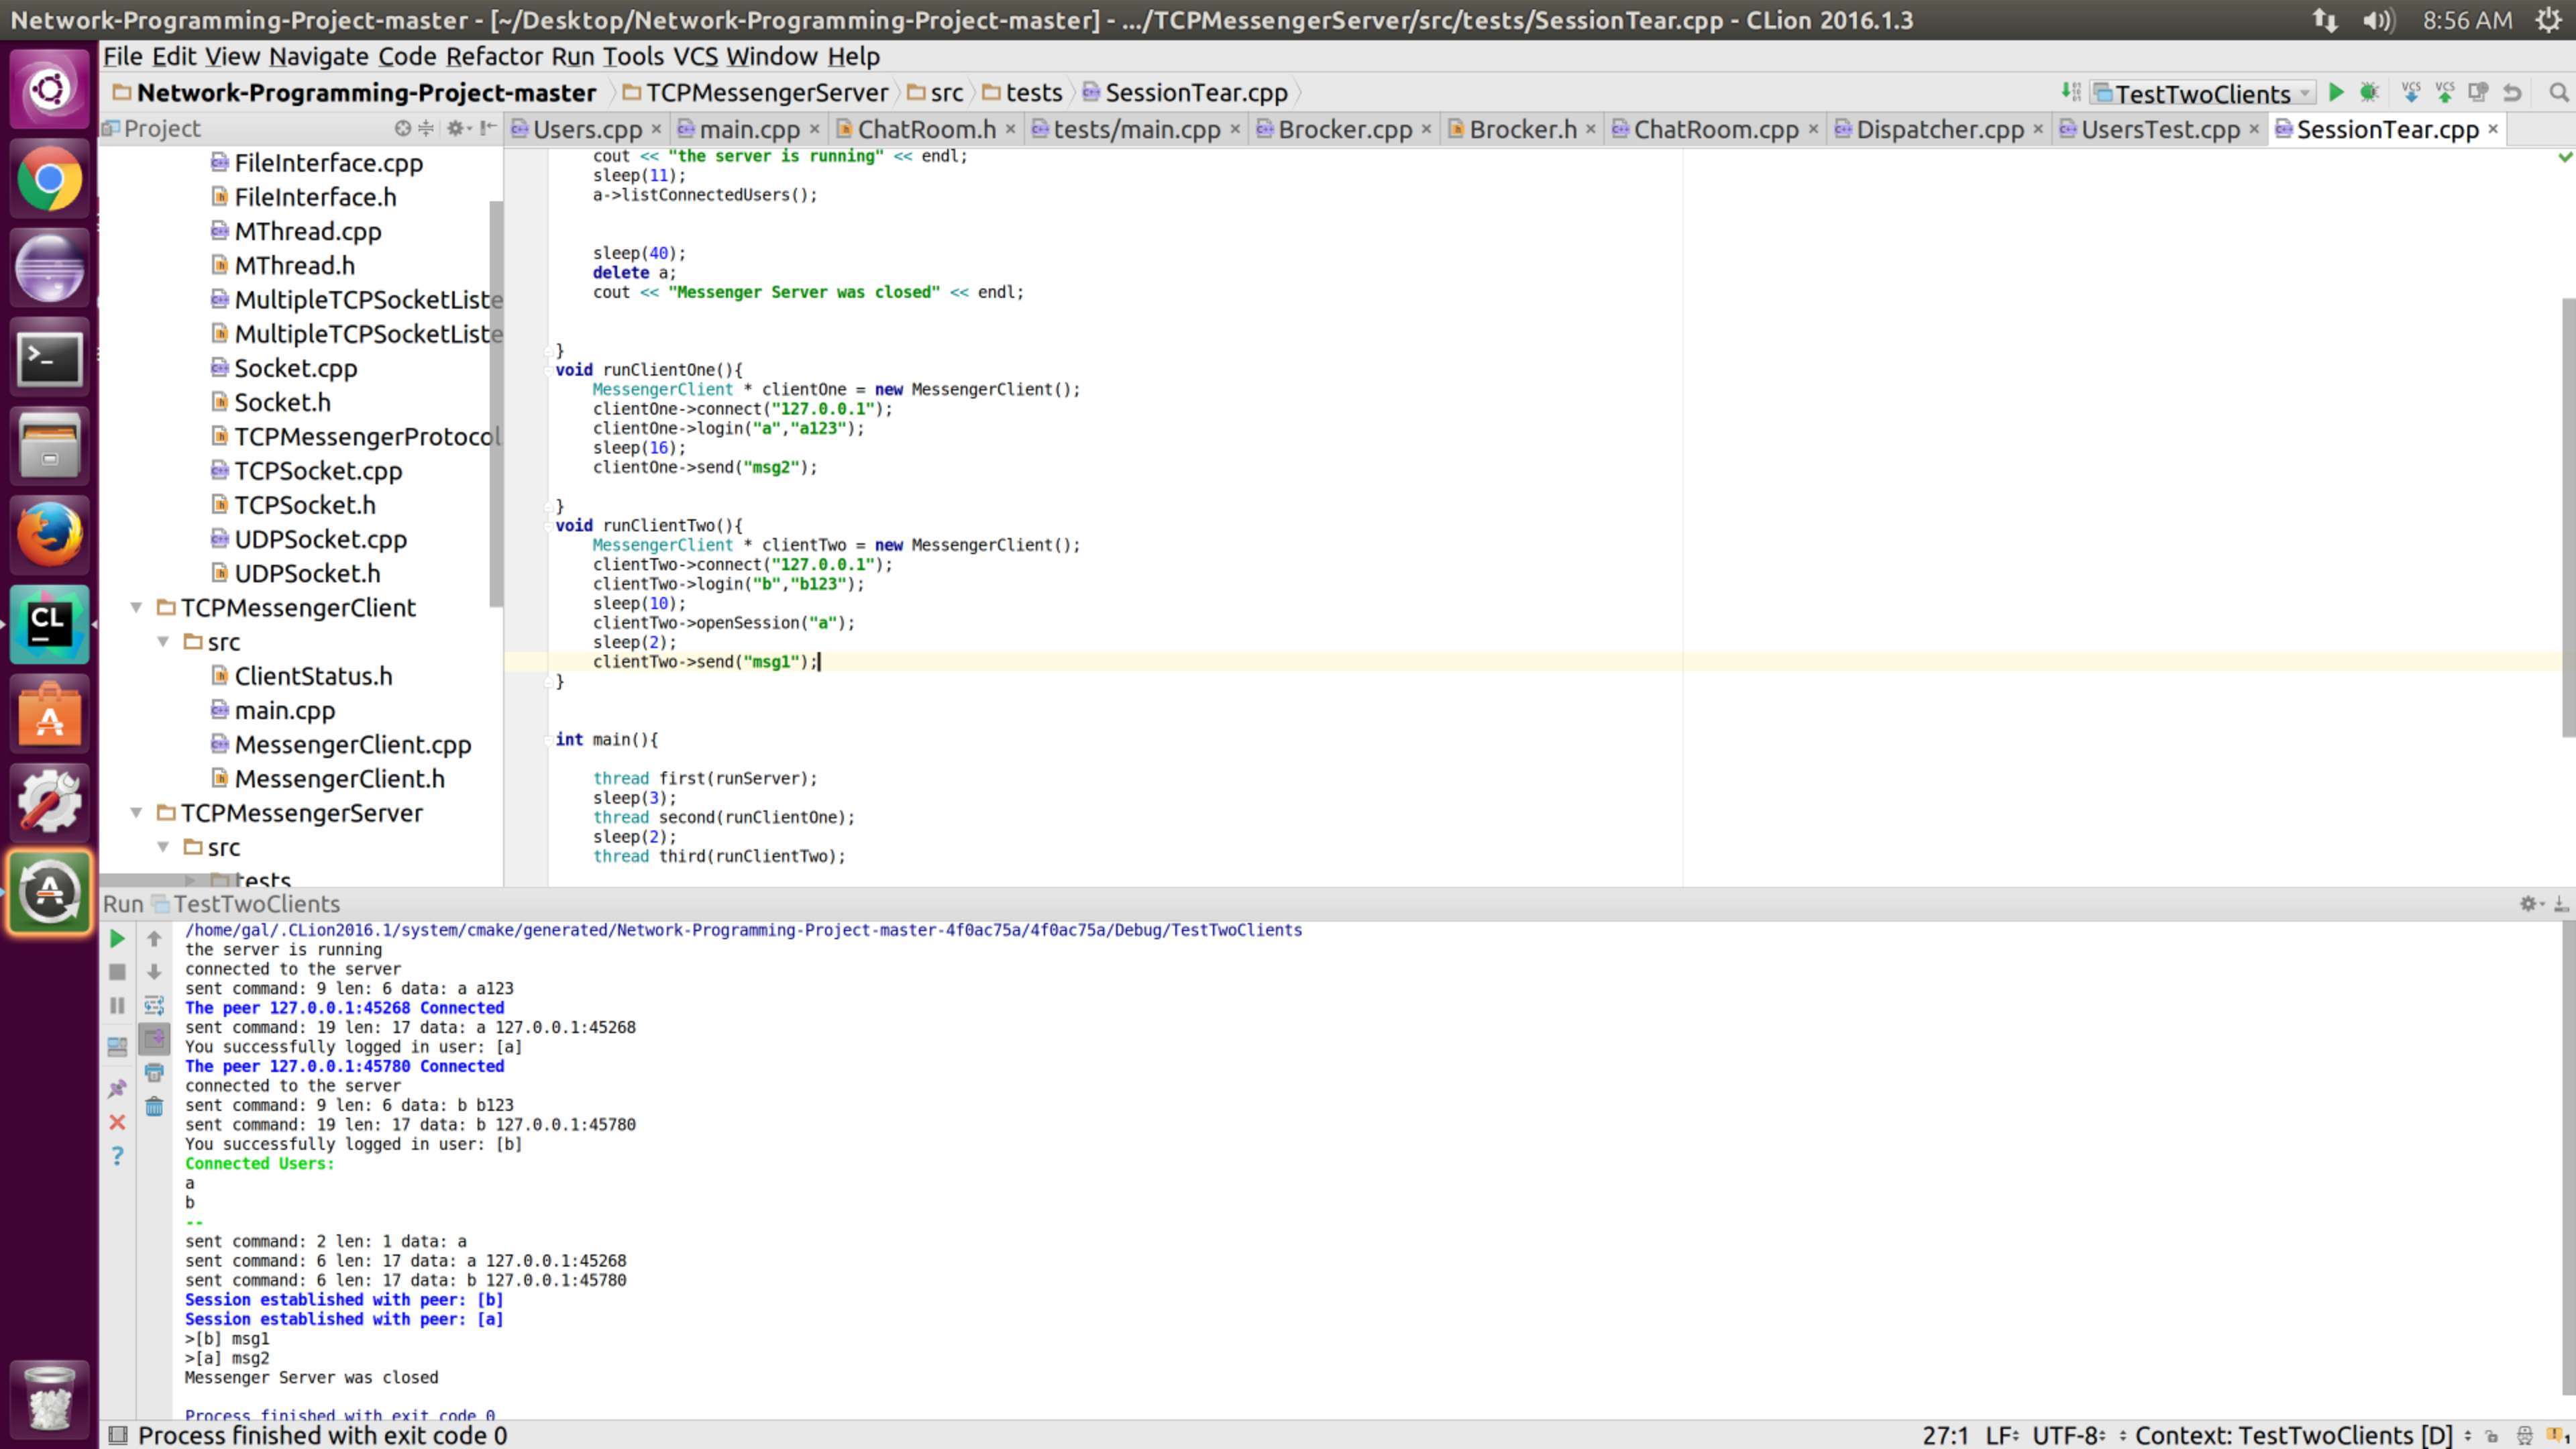The width and height of the screenshot is (2576, 1449).
Task: Switch to the Dispatcher.cpp tab
Action: pos(1939,129)
